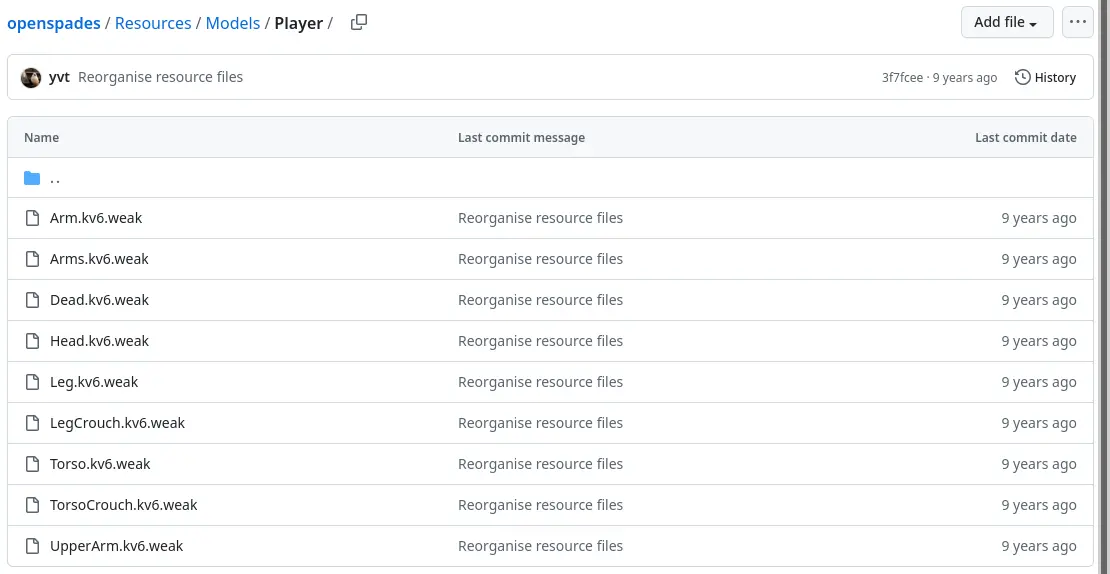Open the Dead.kv6.weak file
The image size is (1110, 574).
coord(99,300)
